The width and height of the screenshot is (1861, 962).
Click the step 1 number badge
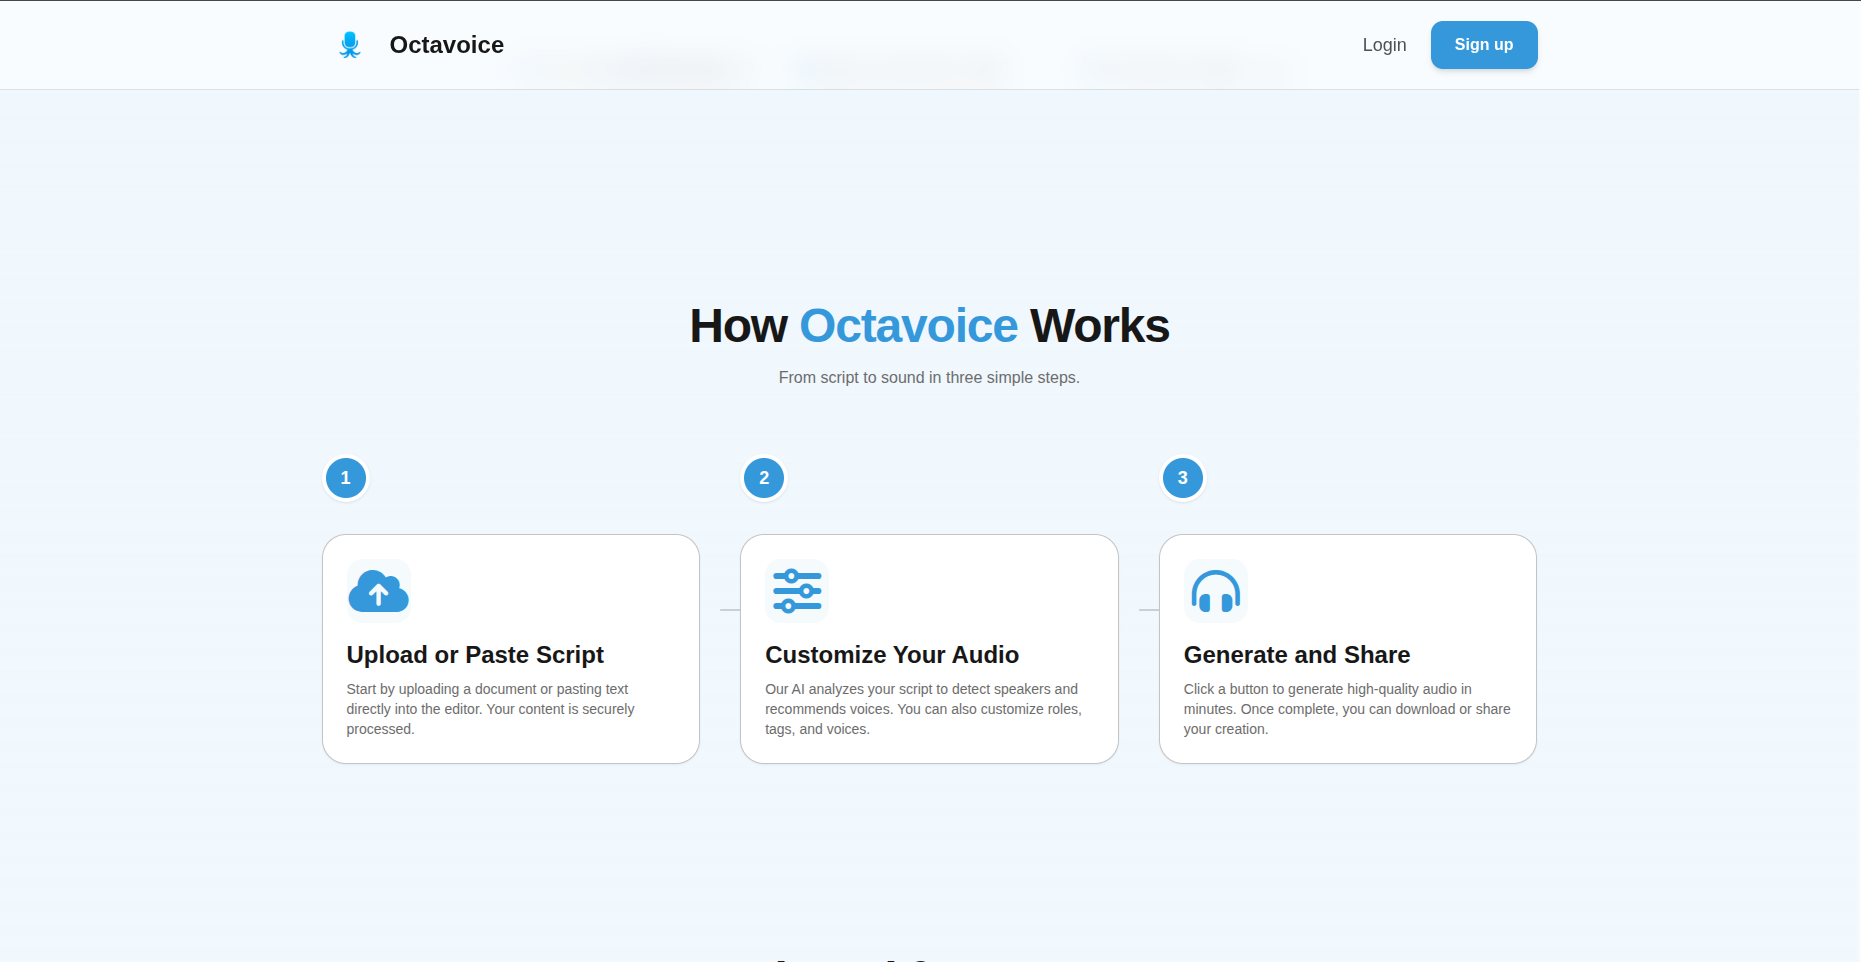345,478
